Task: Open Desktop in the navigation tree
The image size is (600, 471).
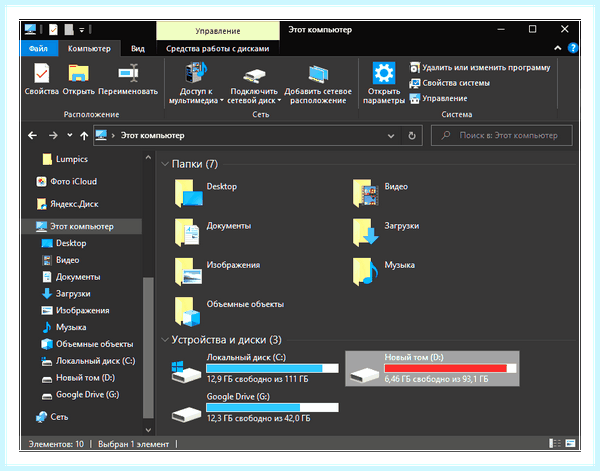Action: (x=64, y=243)
